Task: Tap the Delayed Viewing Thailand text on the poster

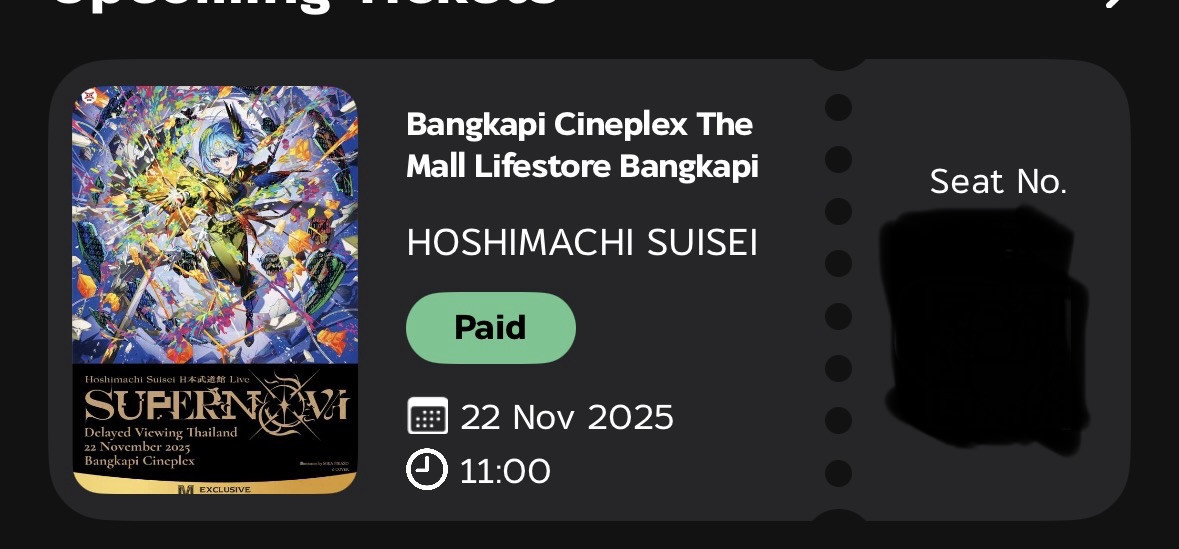Action: pyautogui.click(x=161, y=432)
